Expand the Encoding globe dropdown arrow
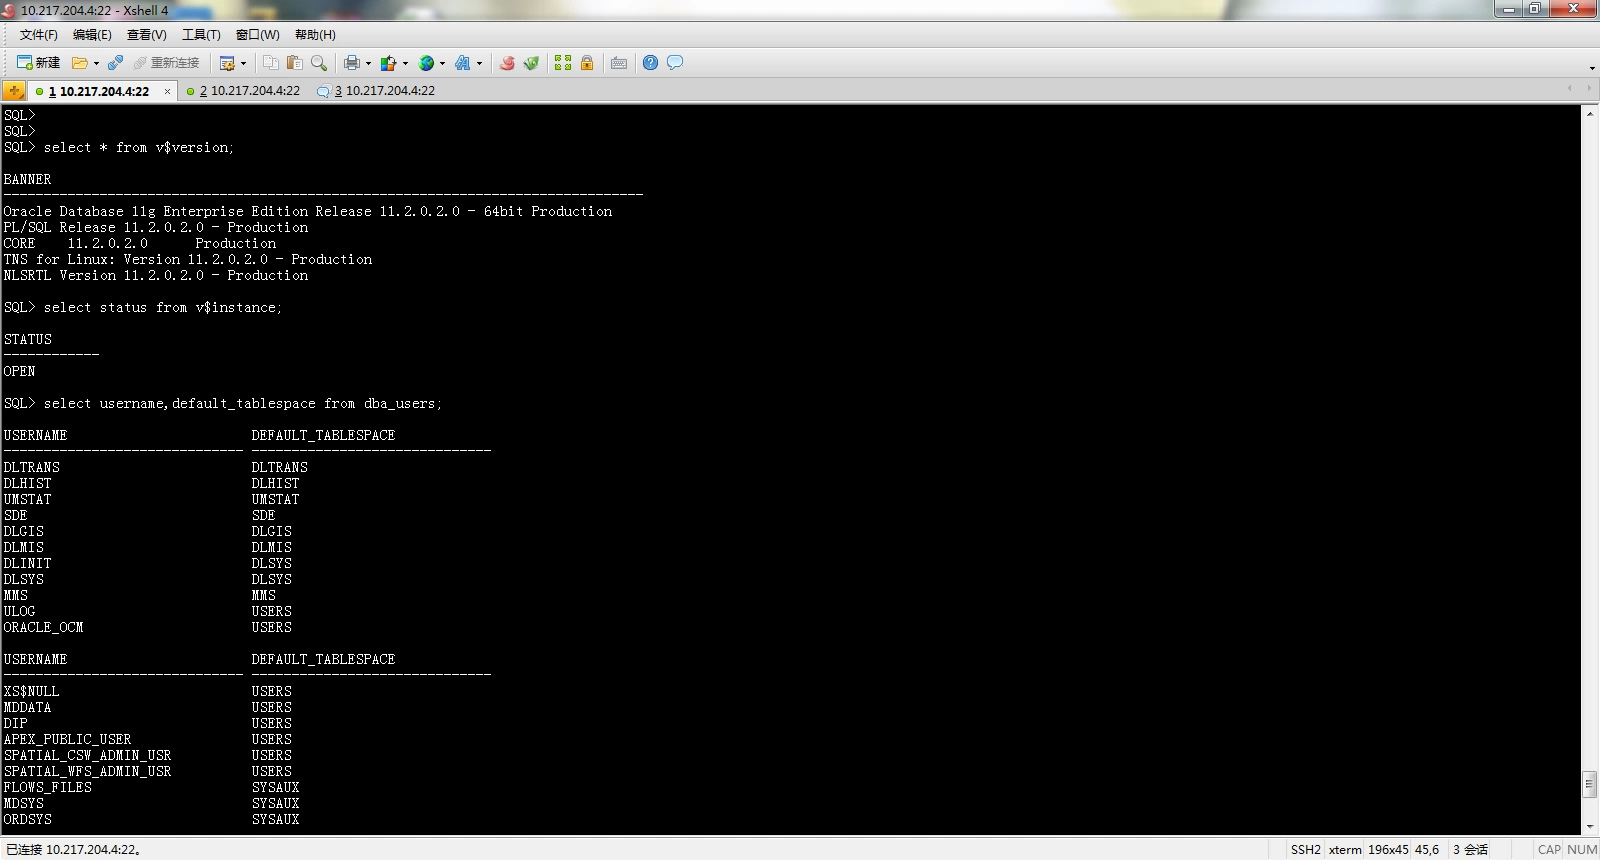This screenshot has height=860, width=1600. point(442,63)
